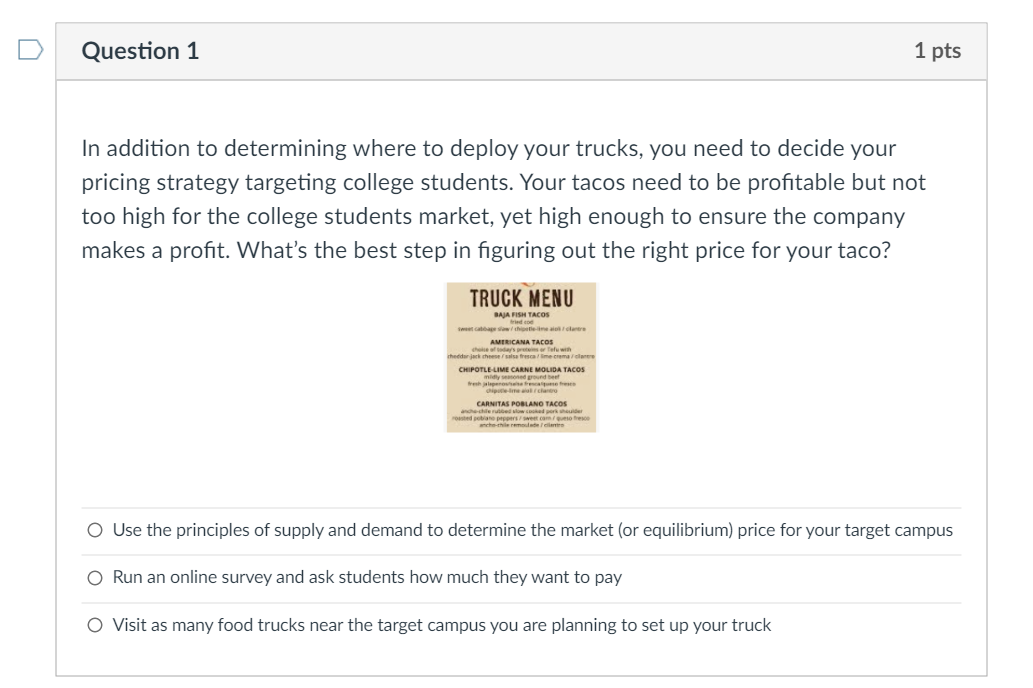This screenshot has width=1033, height=688.
Task: Click the Run an online survey answer text
Action: 363,578
